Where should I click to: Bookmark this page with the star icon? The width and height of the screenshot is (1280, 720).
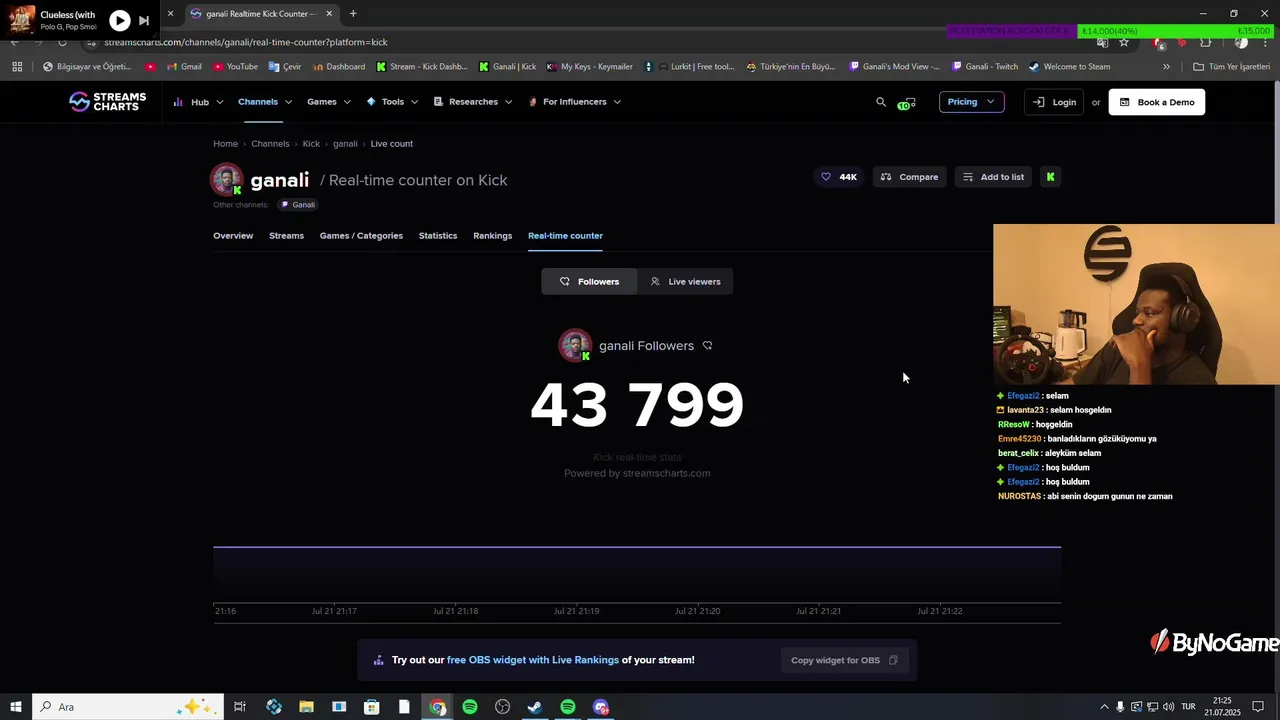[1124, 42]
